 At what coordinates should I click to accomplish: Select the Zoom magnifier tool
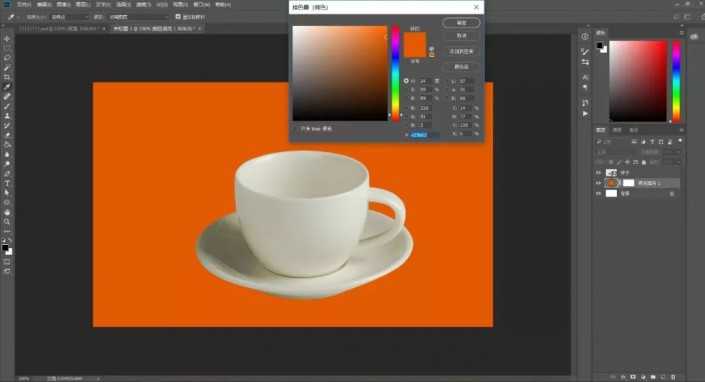[x=7, y=222]
